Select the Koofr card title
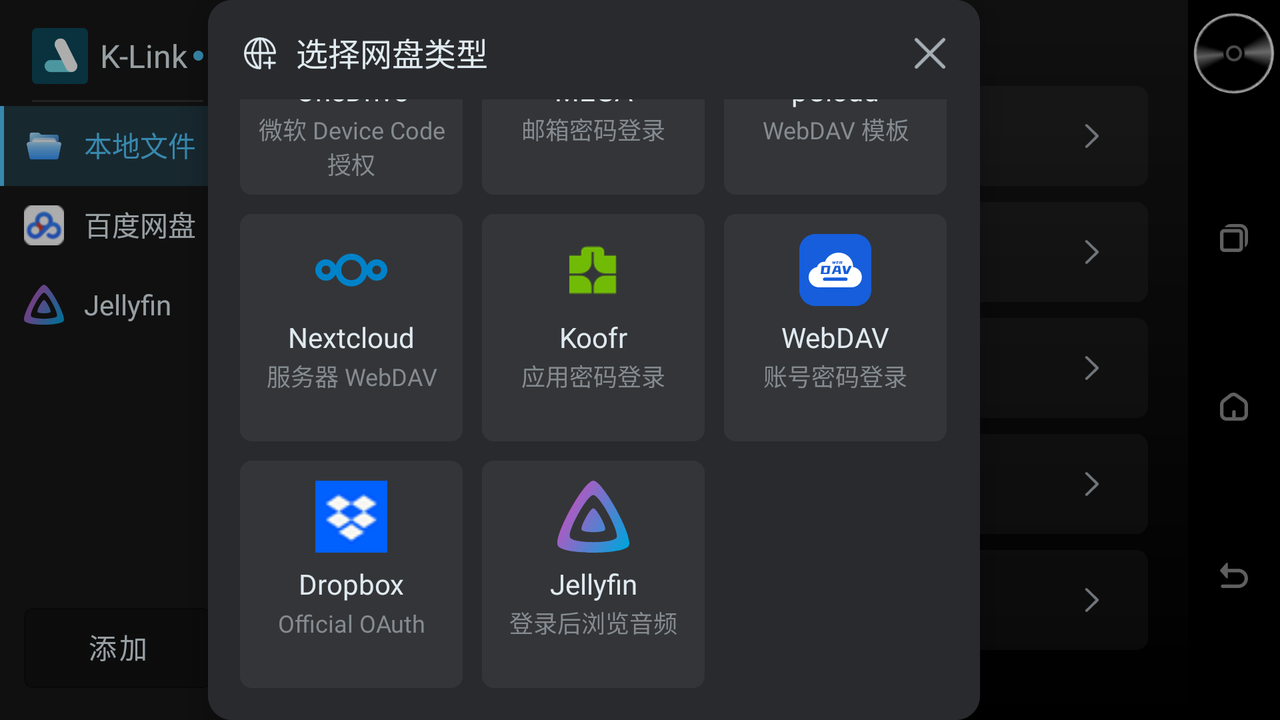Screen dimensions: 1280x720 [x=593, y=338]
